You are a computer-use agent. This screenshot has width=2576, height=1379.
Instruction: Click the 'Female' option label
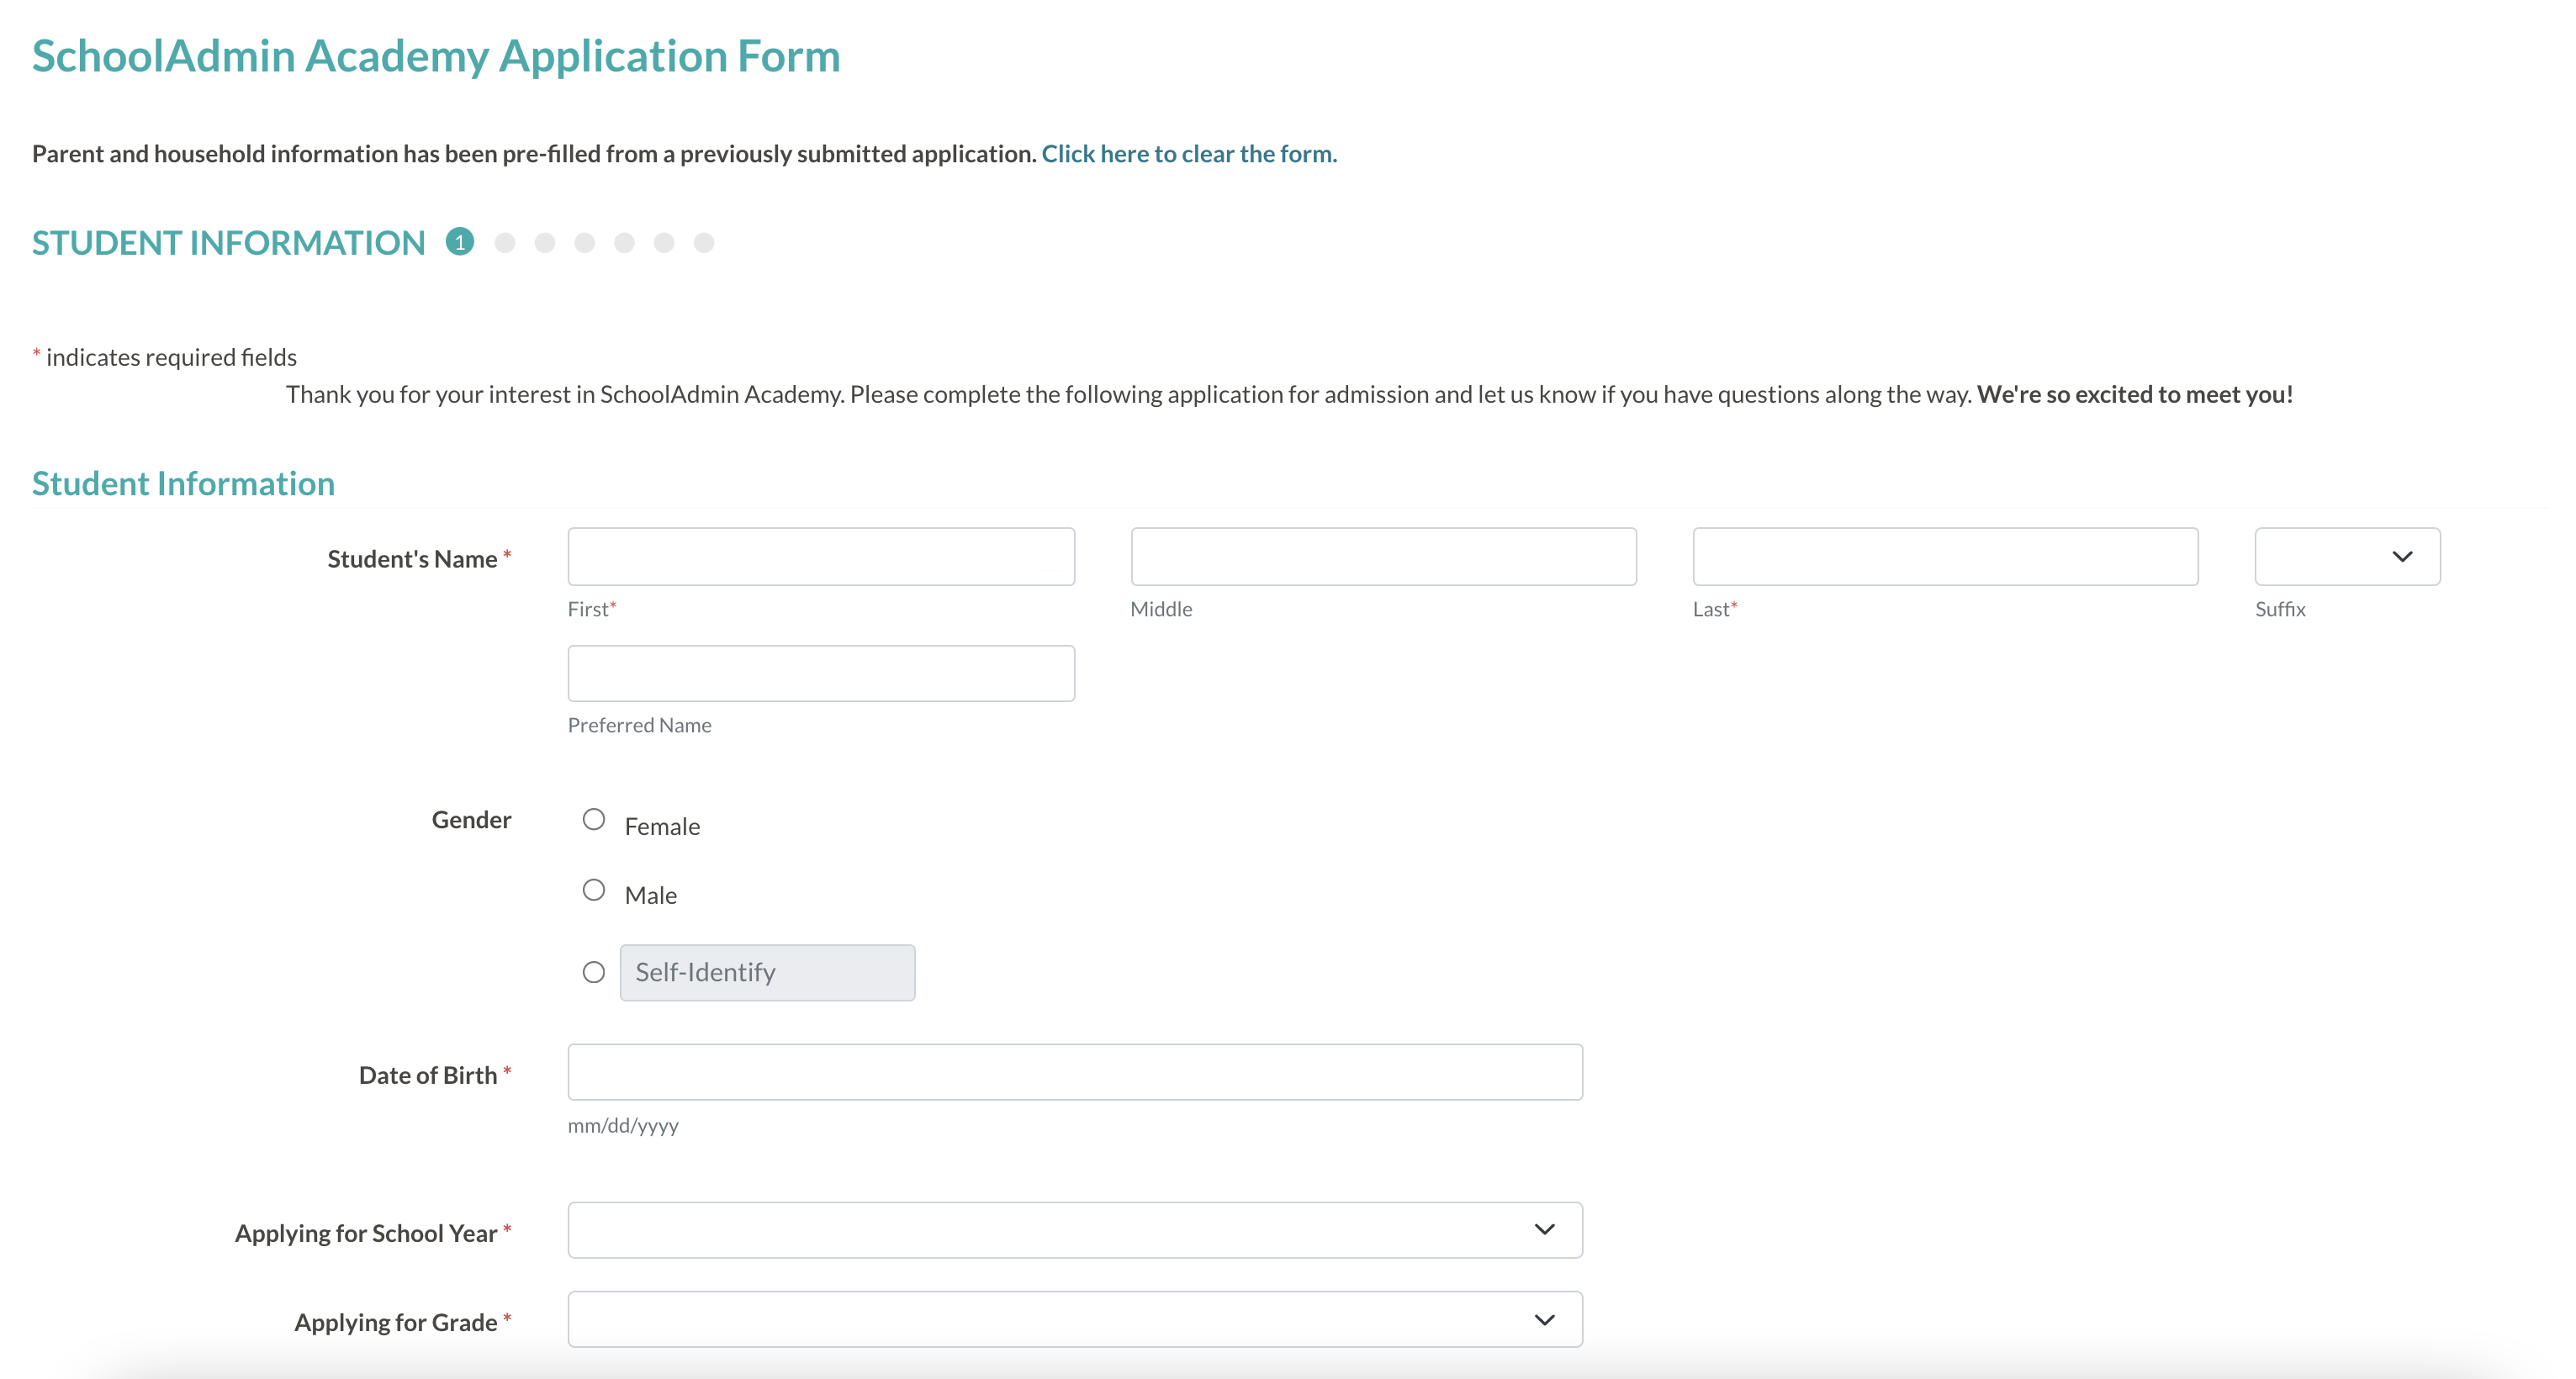662,826
